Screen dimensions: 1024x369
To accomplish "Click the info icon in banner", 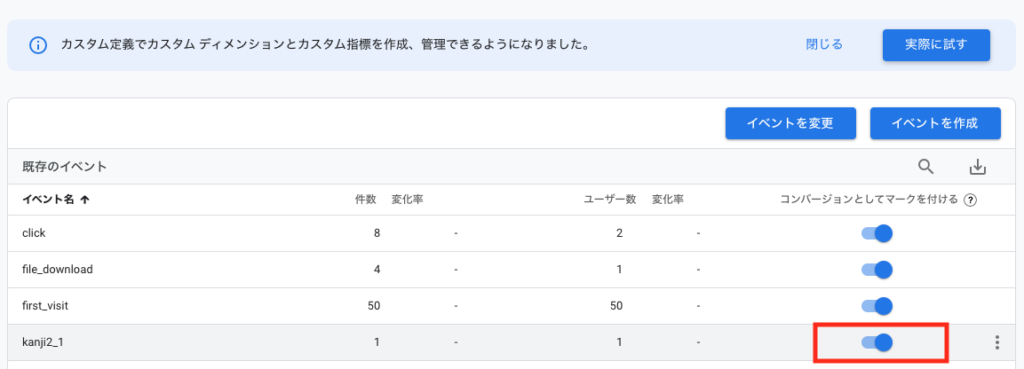I will pos(38,45).
